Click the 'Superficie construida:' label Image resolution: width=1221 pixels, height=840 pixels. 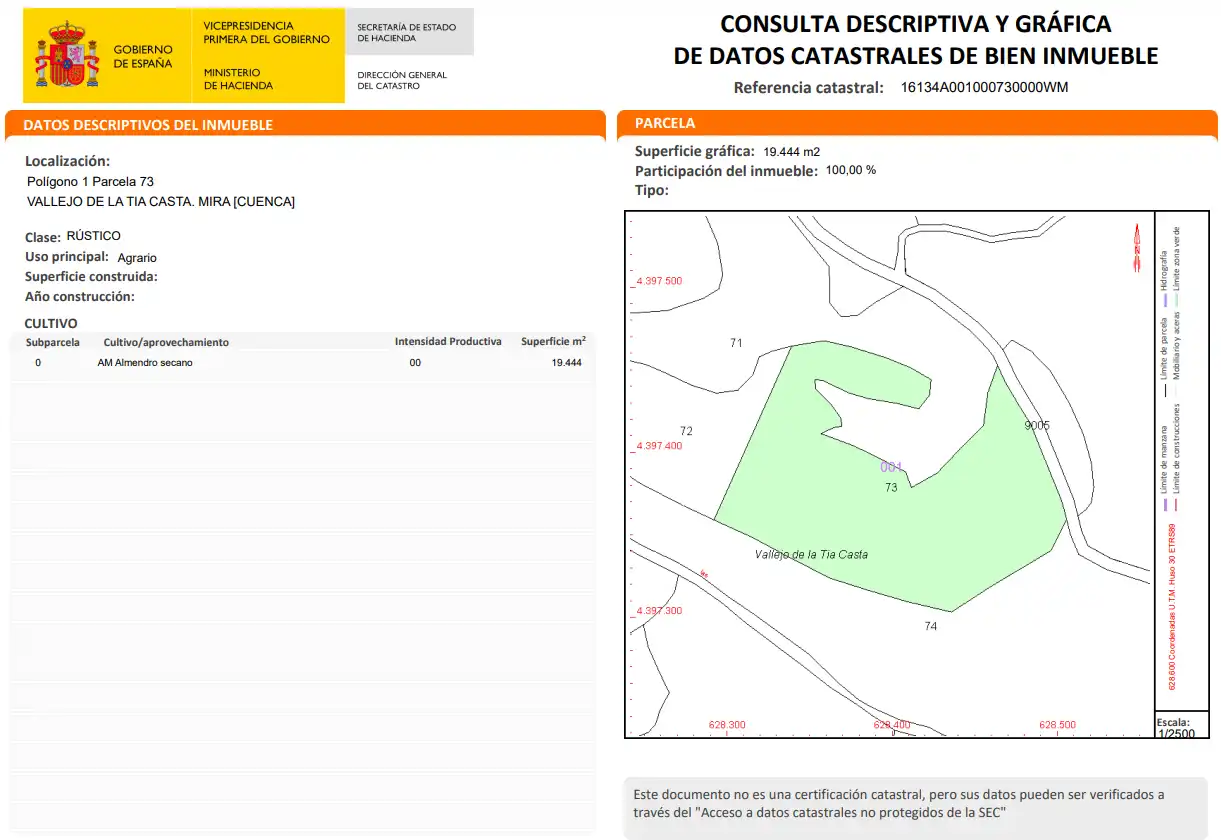91,277
